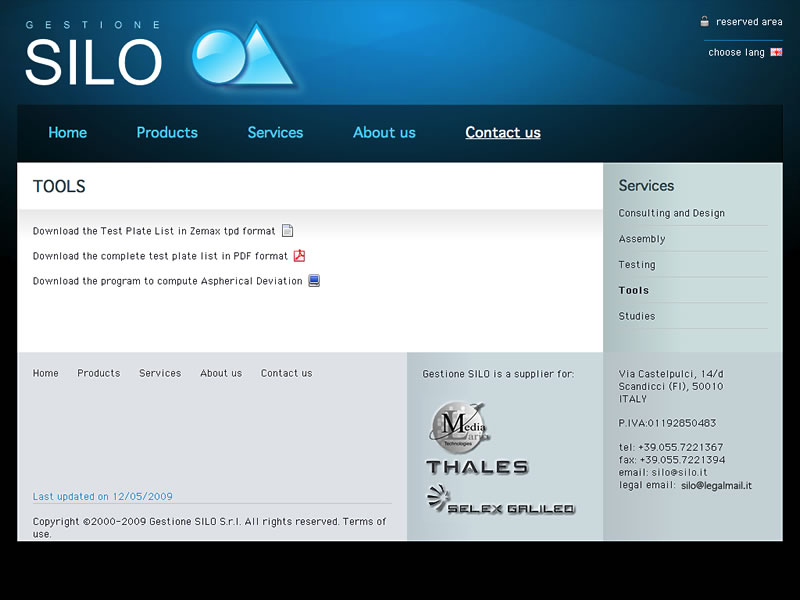
Task: Click the silo@silo.it email address
Action: pyautogui.click(x=679, y=472)
